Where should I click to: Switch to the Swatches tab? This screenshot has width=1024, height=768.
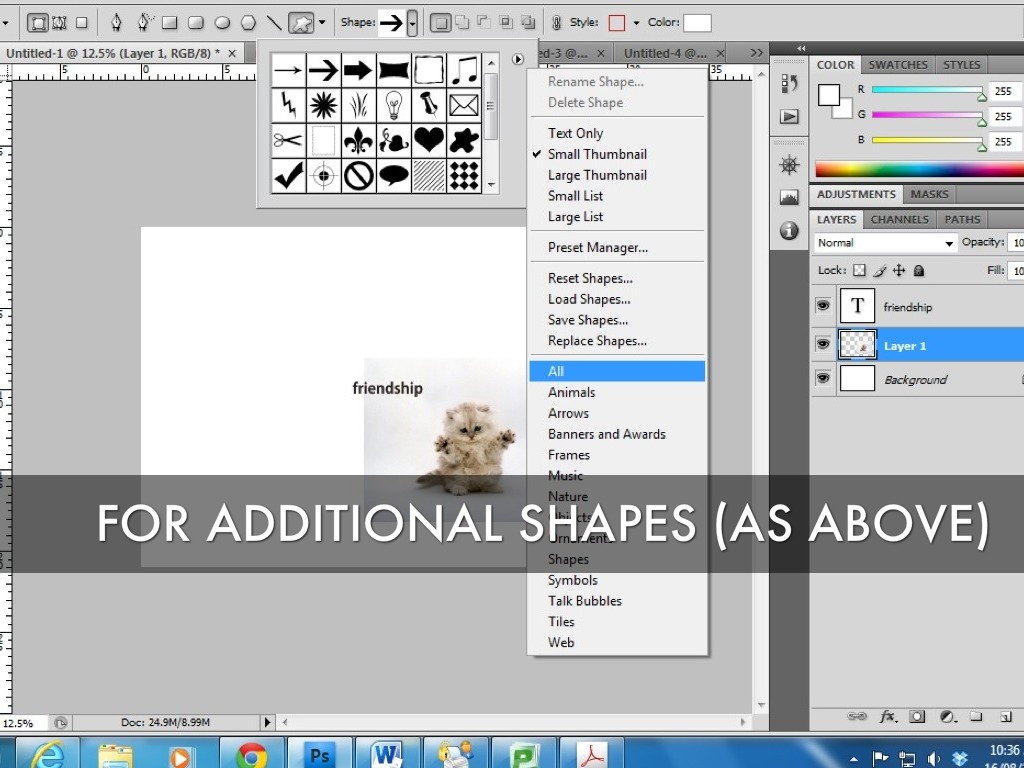tap(897, 65)
